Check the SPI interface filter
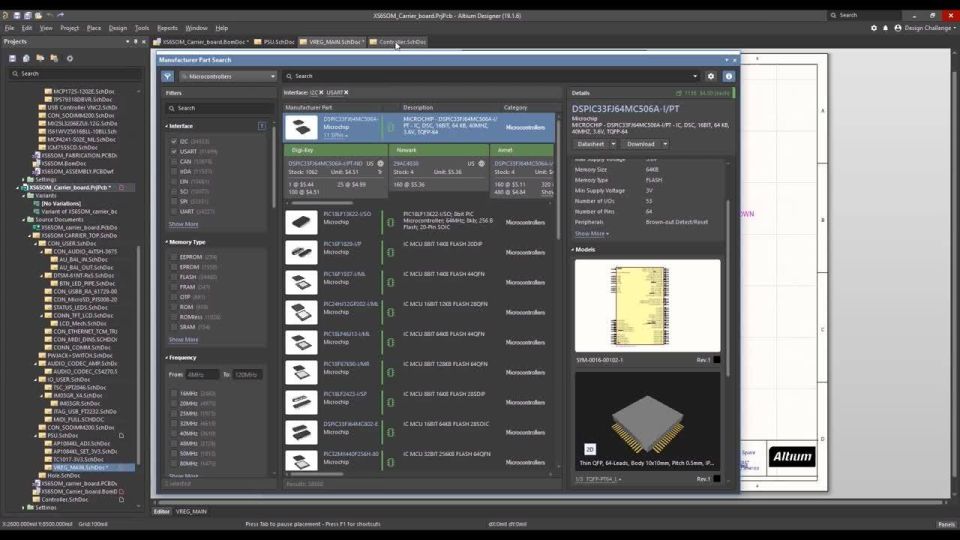The width and height of the screenshot is (960, 540). pyautogui.click(x=174, y=201)
